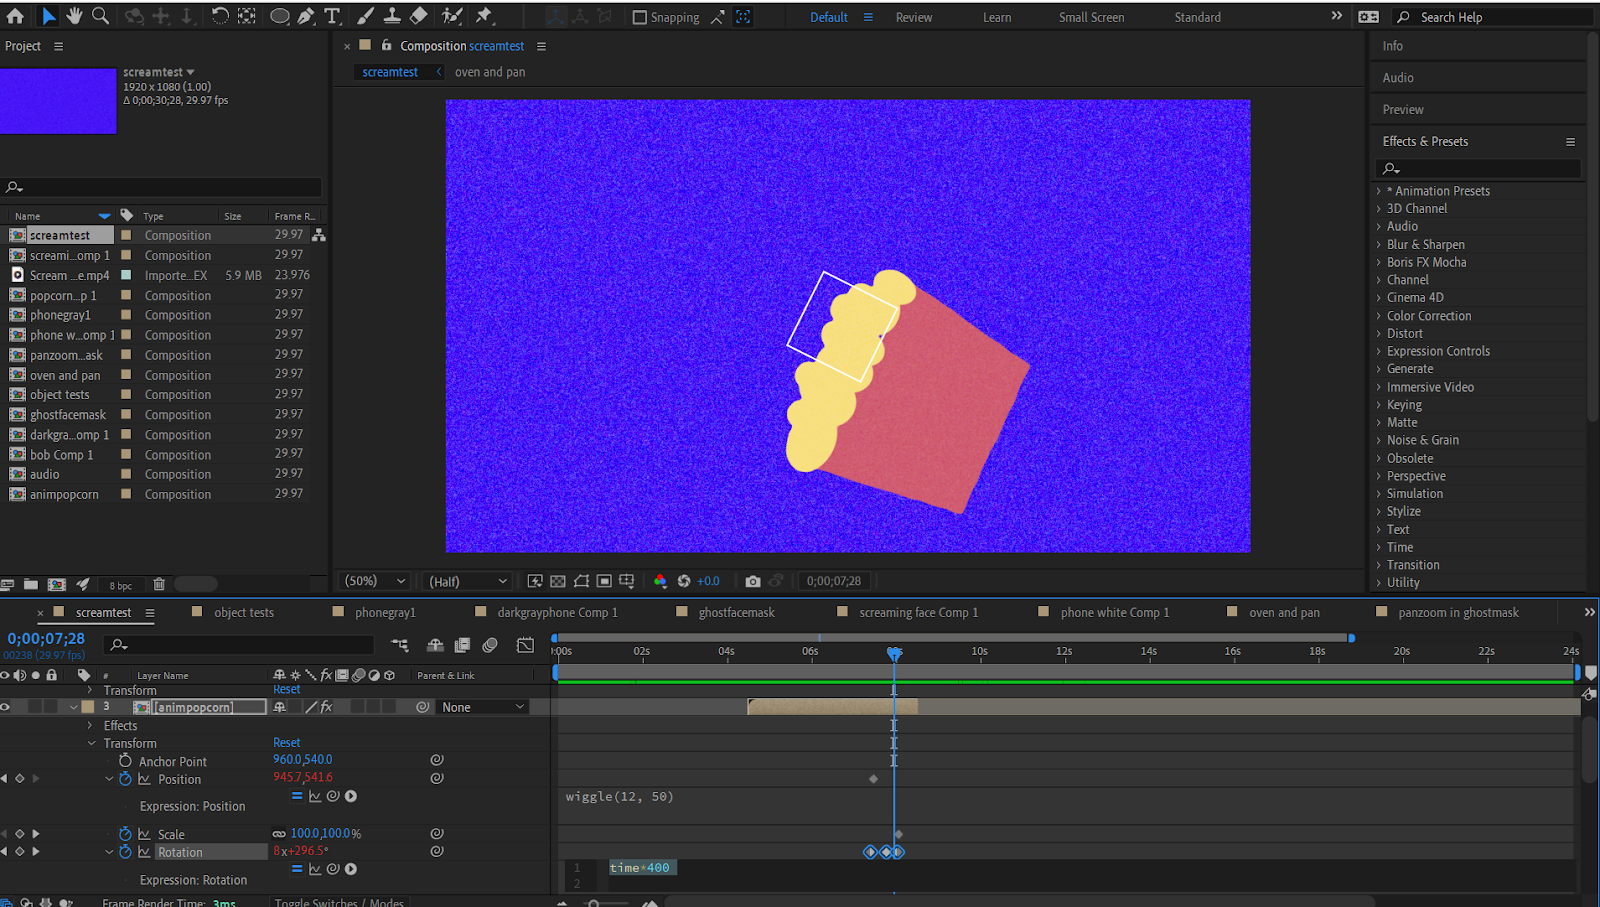
Task: Toggle the Shy layers timeline switch
Action: click(435, 645)
